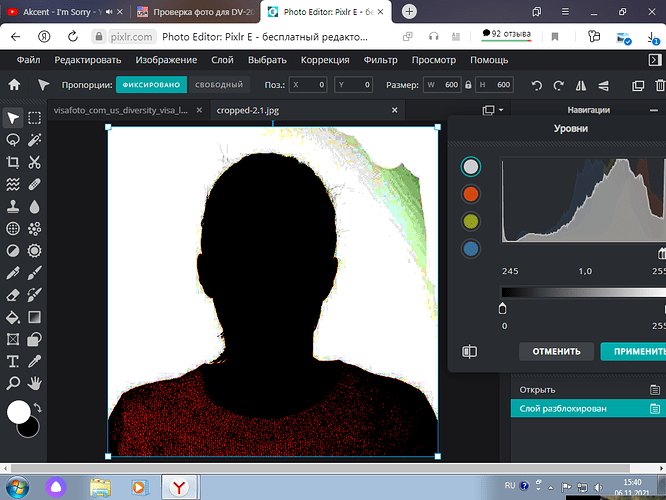Flip the layer vertically
This screenshot has width=666, height=500.
tap(603, 85)
